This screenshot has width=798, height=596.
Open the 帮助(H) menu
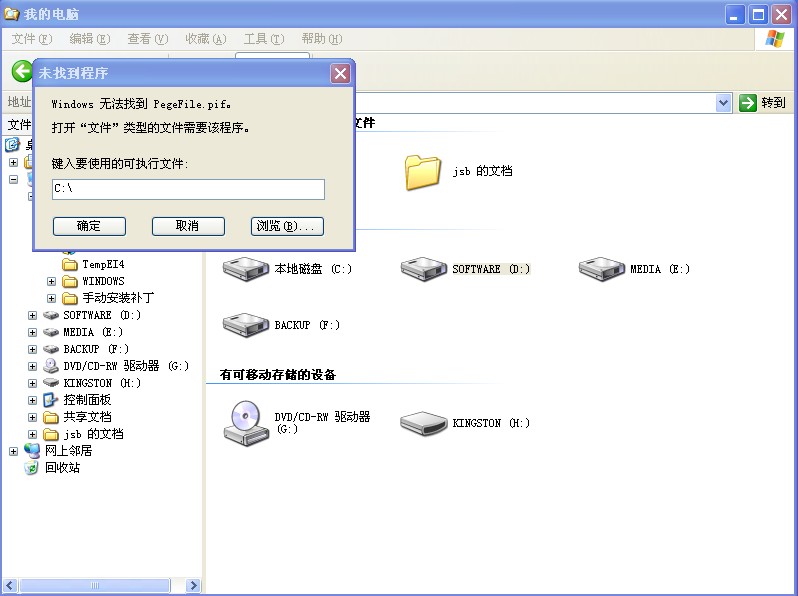(x=322, y=39)
